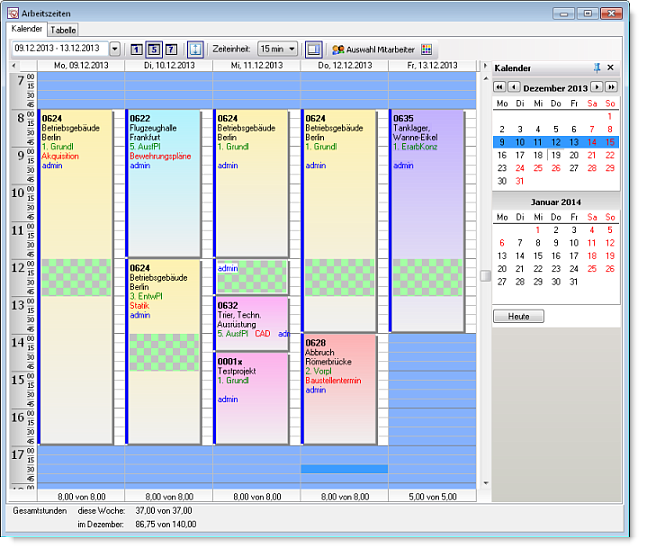This screenshot has height=552, width=645.
Task: Switch to 5-day work week view
Action: click(x=154, y=48)
